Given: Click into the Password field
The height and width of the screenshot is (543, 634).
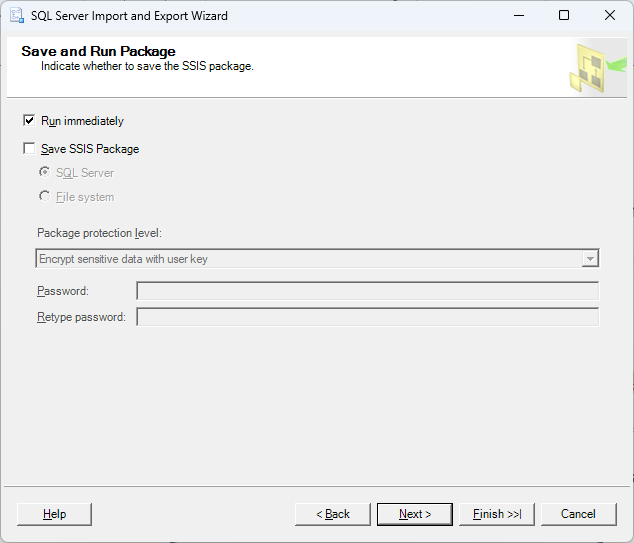Looking at the screenshot, I should pos(367,291).
